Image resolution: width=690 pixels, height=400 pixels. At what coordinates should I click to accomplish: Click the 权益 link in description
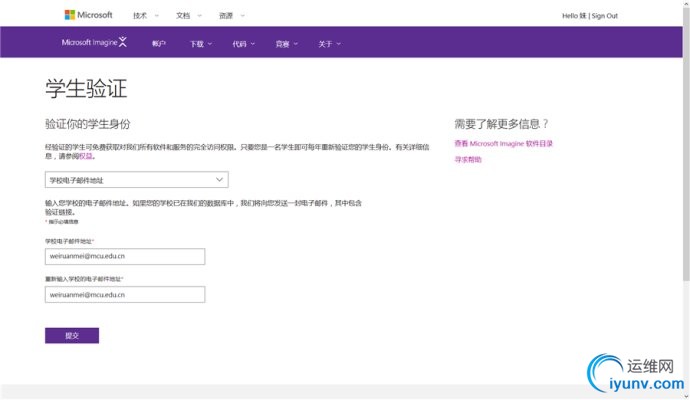coord(85,156)
